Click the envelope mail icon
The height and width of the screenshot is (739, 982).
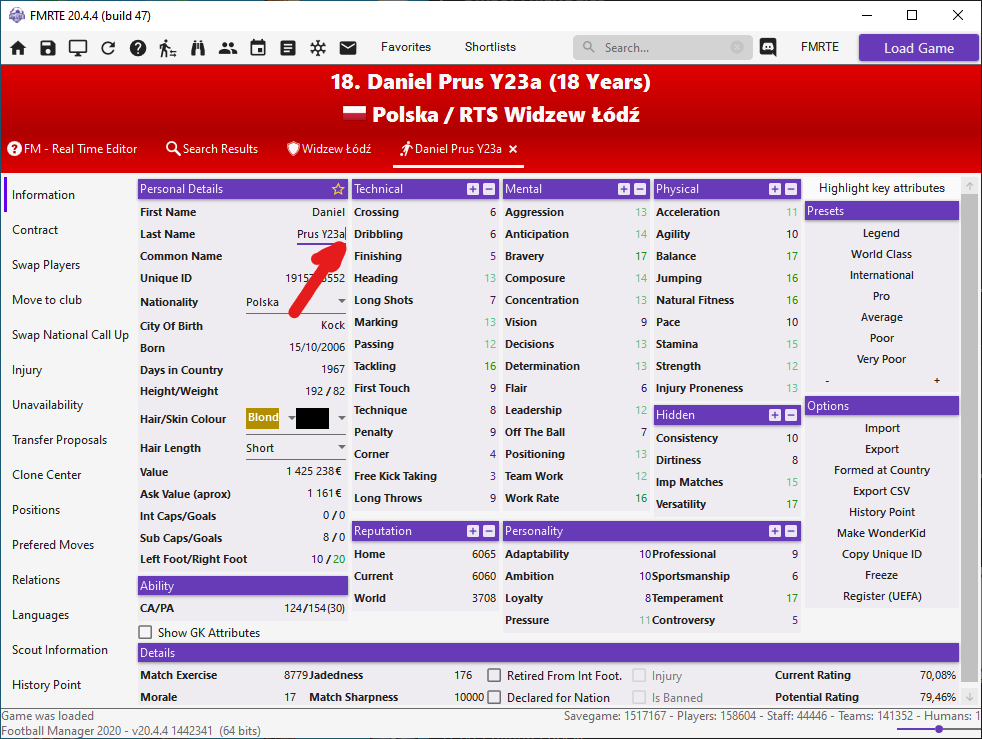coord(348,48)
